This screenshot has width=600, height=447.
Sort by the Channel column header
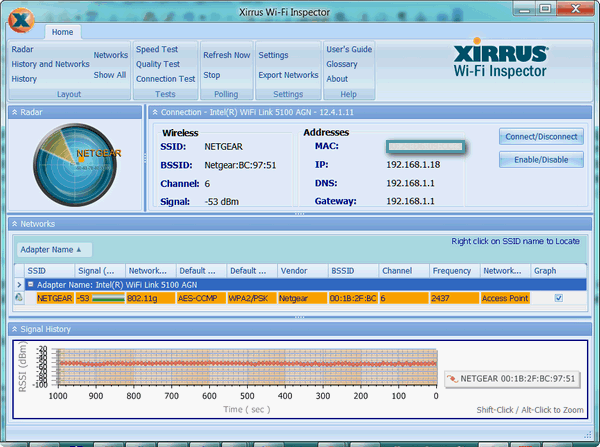(x=404, y=271)
